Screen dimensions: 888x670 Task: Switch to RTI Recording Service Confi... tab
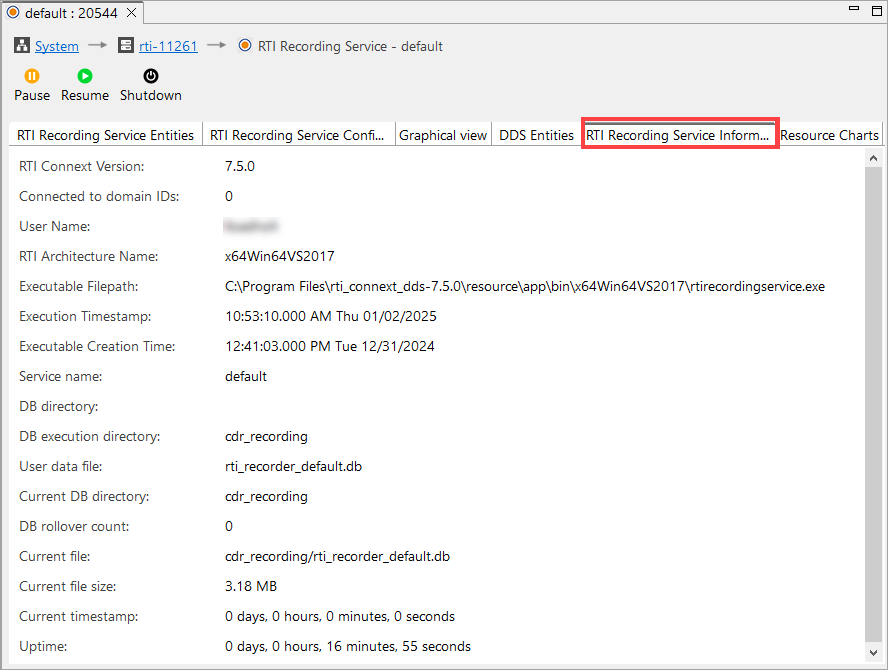tap(297, 135)
